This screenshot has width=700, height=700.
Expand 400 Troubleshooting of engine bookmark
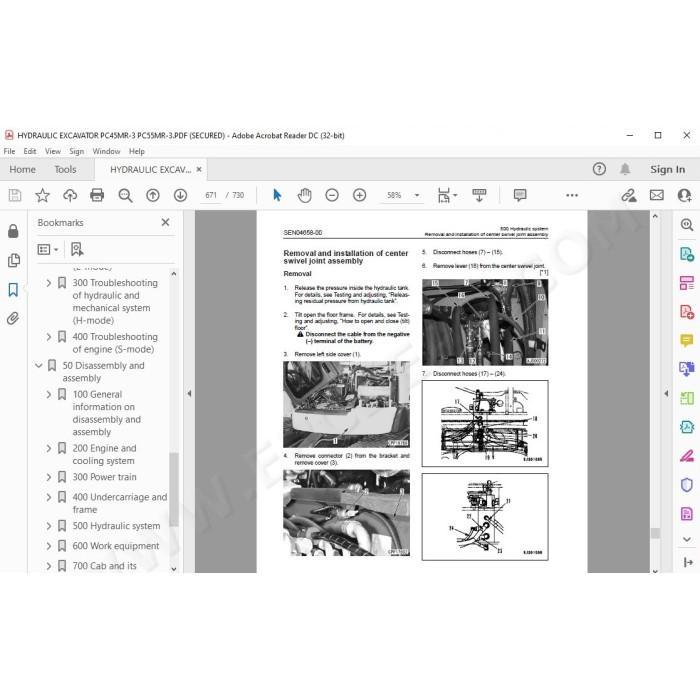[49, 337]
